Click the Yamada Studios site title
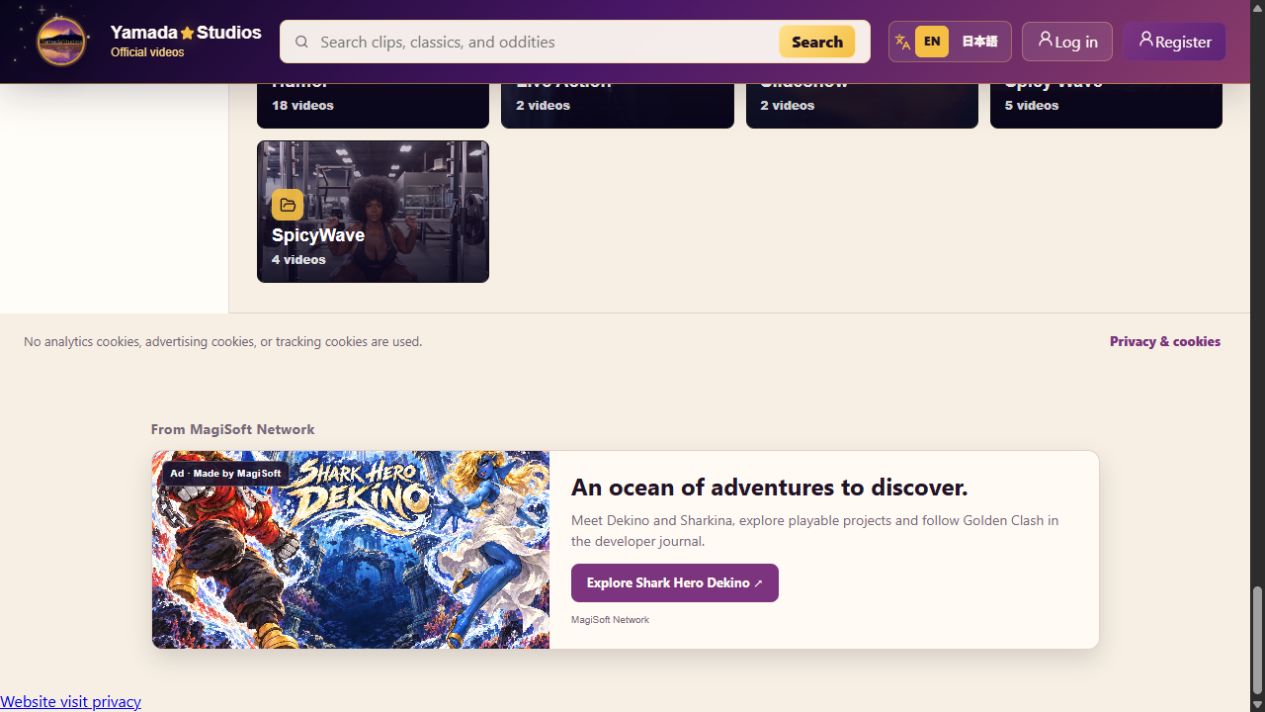 point(186,32)
